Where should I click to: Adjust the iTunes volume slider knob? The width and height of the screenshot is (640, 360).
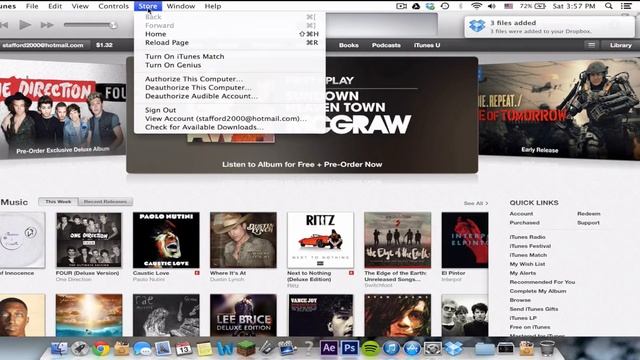tap(113, 25)
